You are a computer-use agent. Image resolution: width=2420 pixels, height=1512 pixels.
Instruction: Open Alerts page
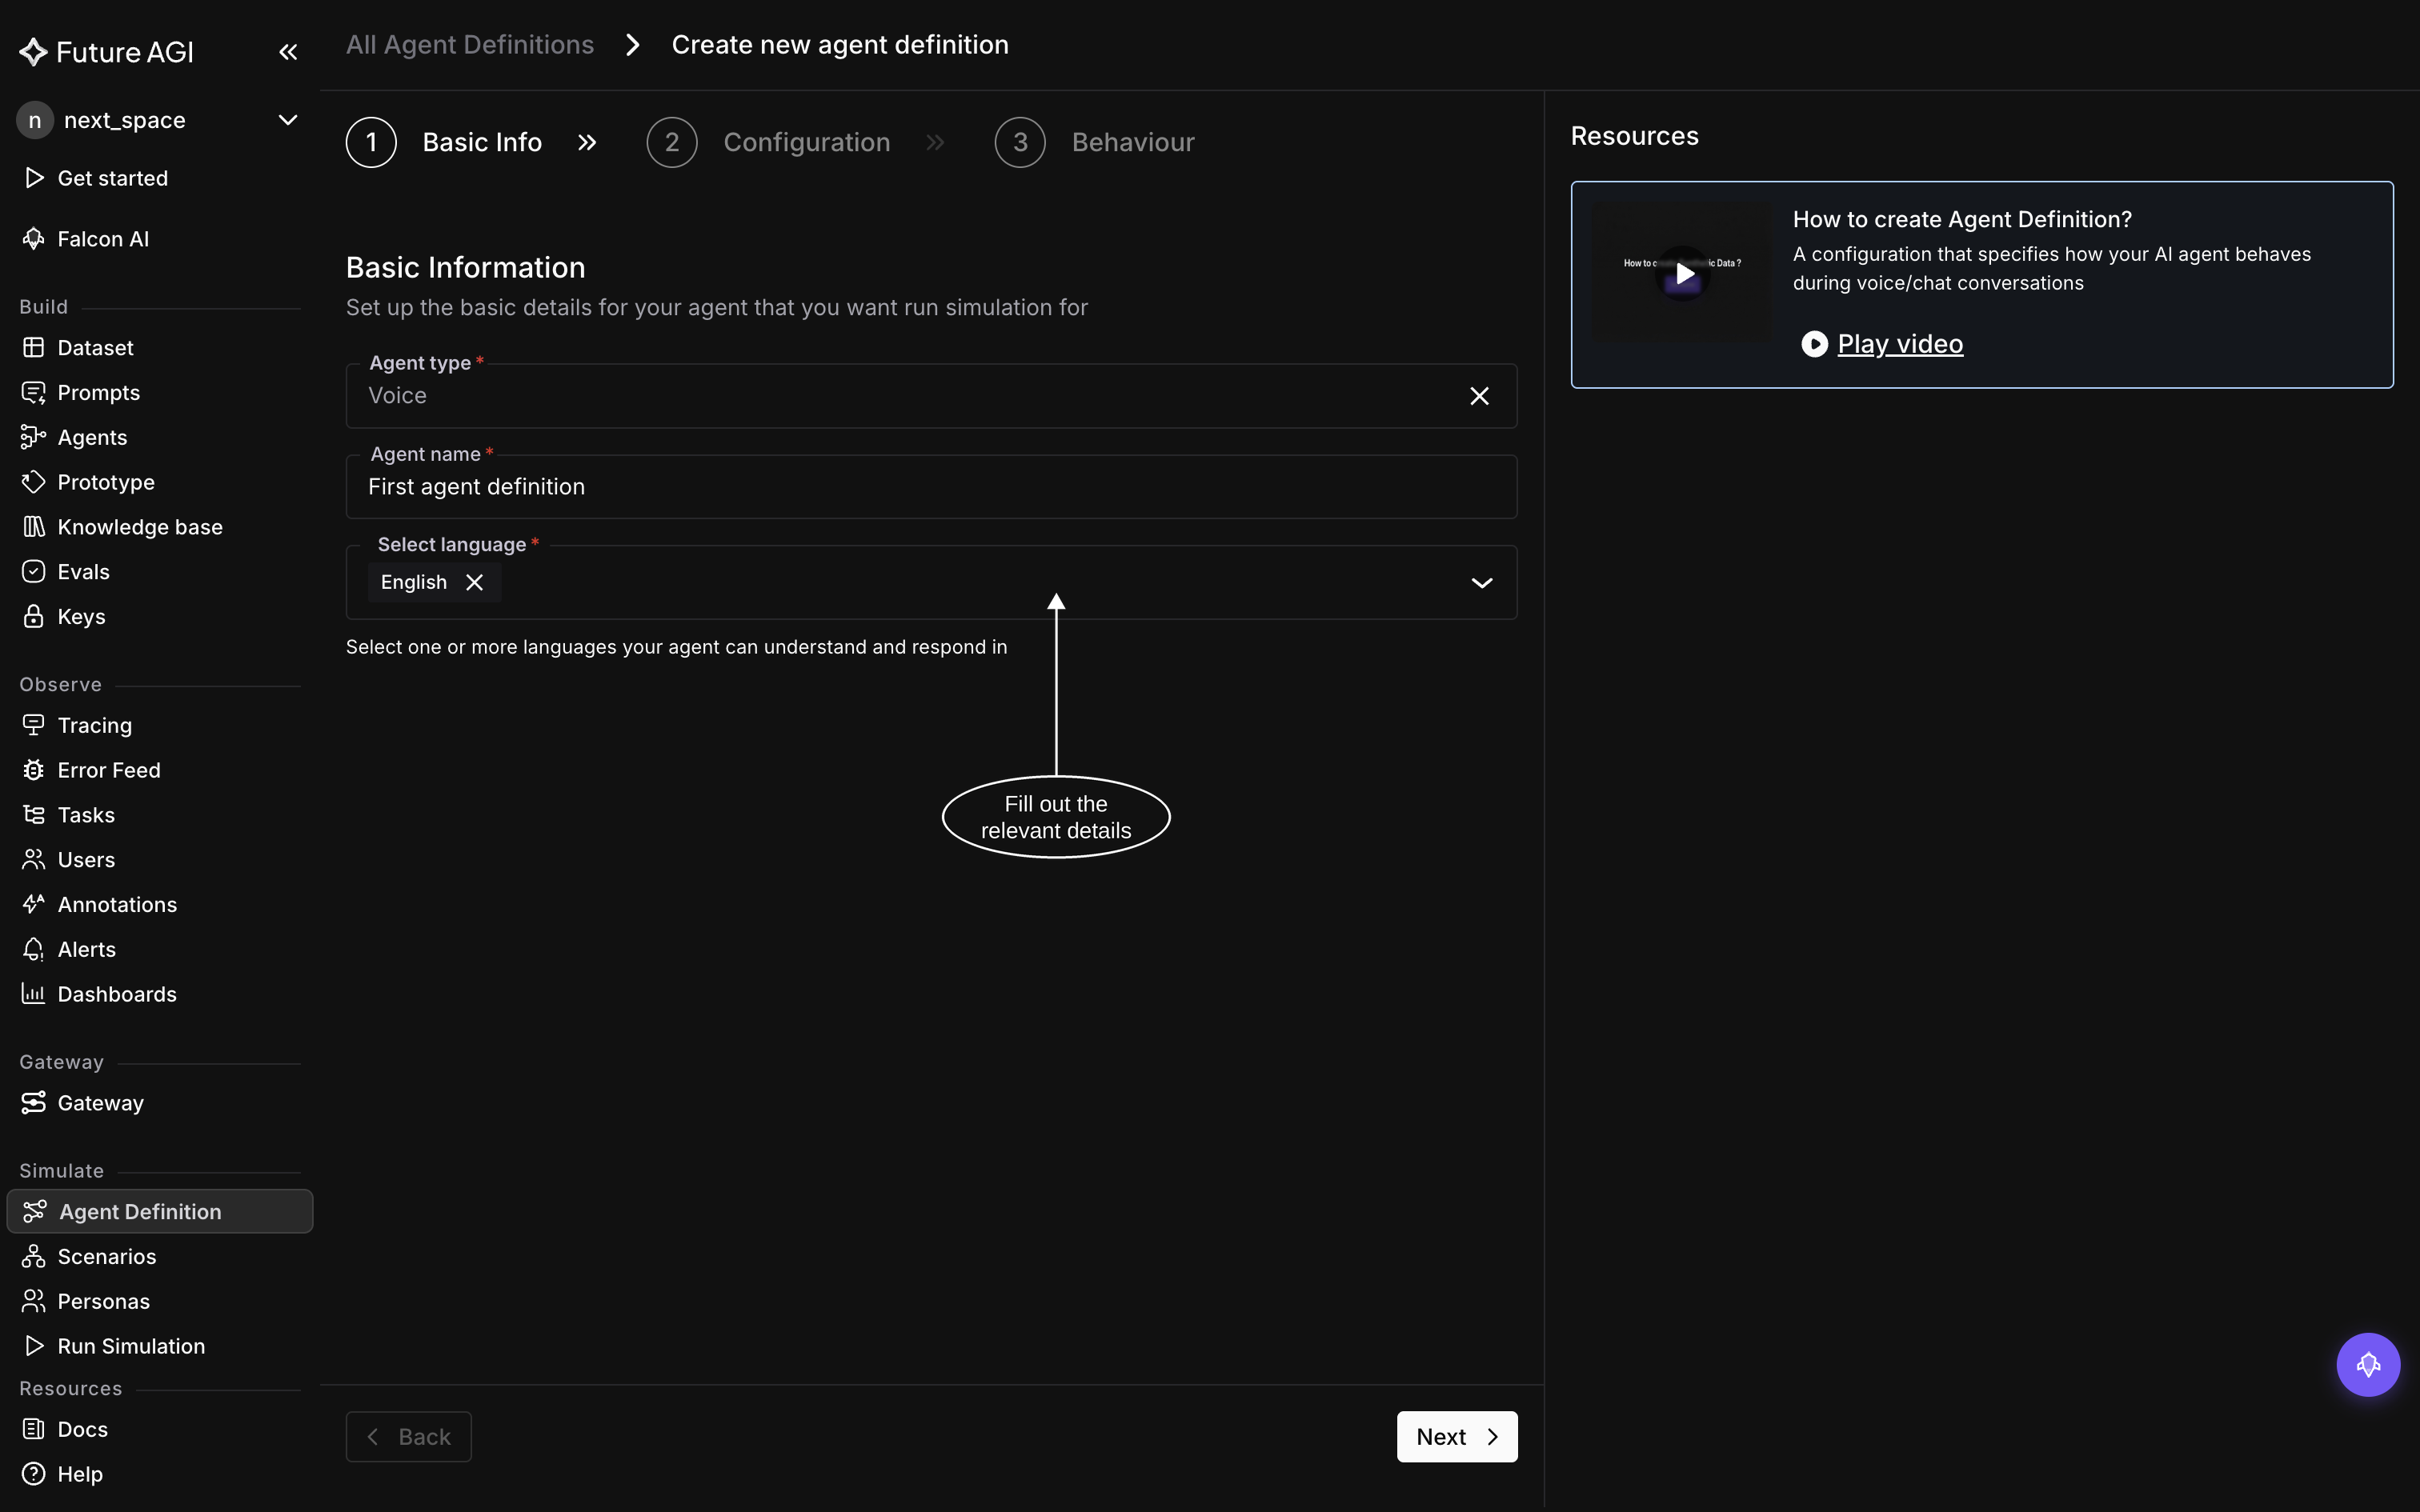click(x=86, y=950)
